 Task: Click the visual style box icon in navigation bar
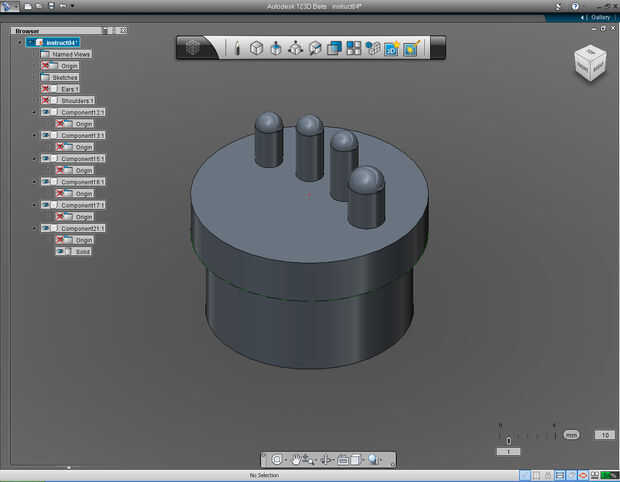[x=355, y=459]
